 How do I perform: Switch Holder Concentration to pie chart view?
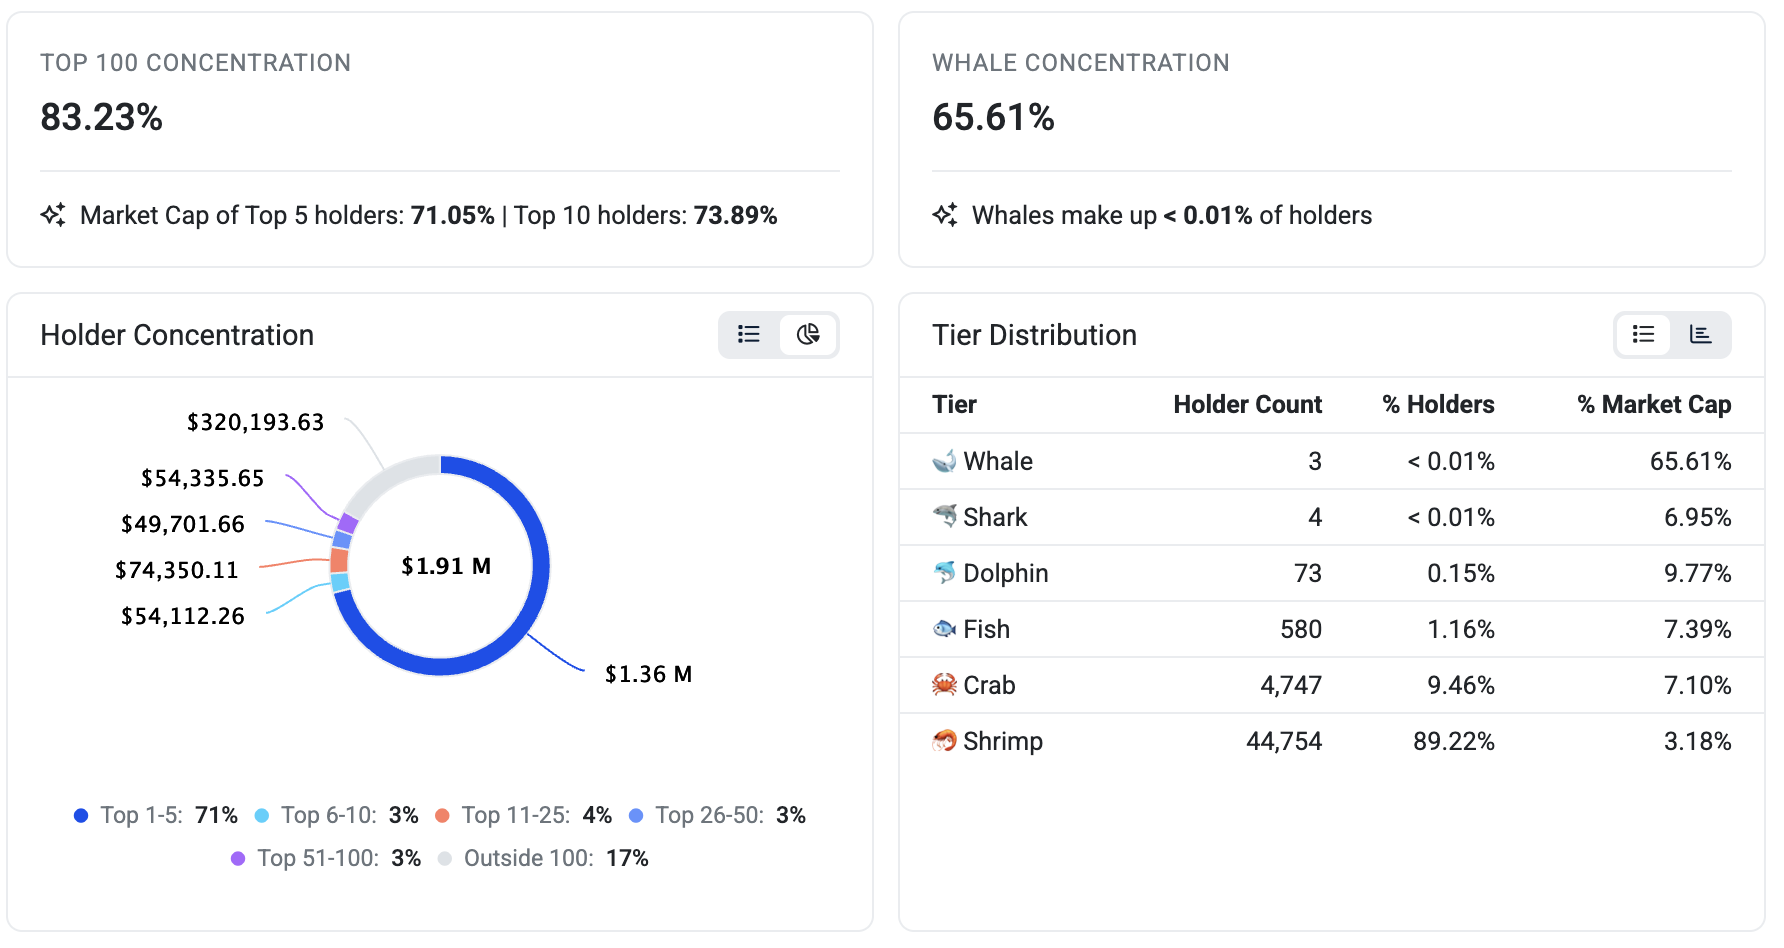(808, 334)
